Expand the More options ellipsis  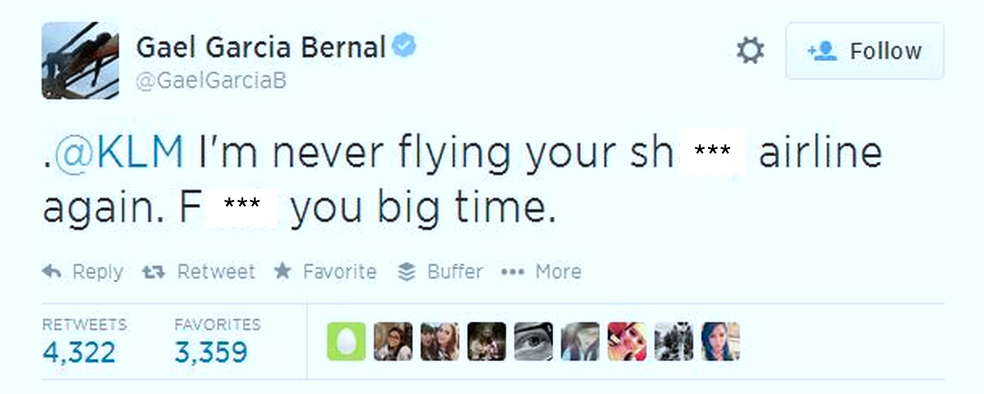[x=512, y=272]
